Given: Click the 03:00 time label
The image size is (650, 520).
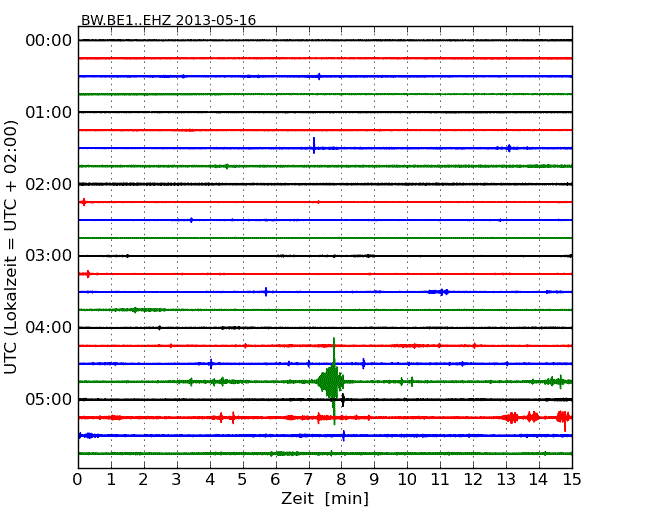Looking at the screenshot, I should coord(49,256).
